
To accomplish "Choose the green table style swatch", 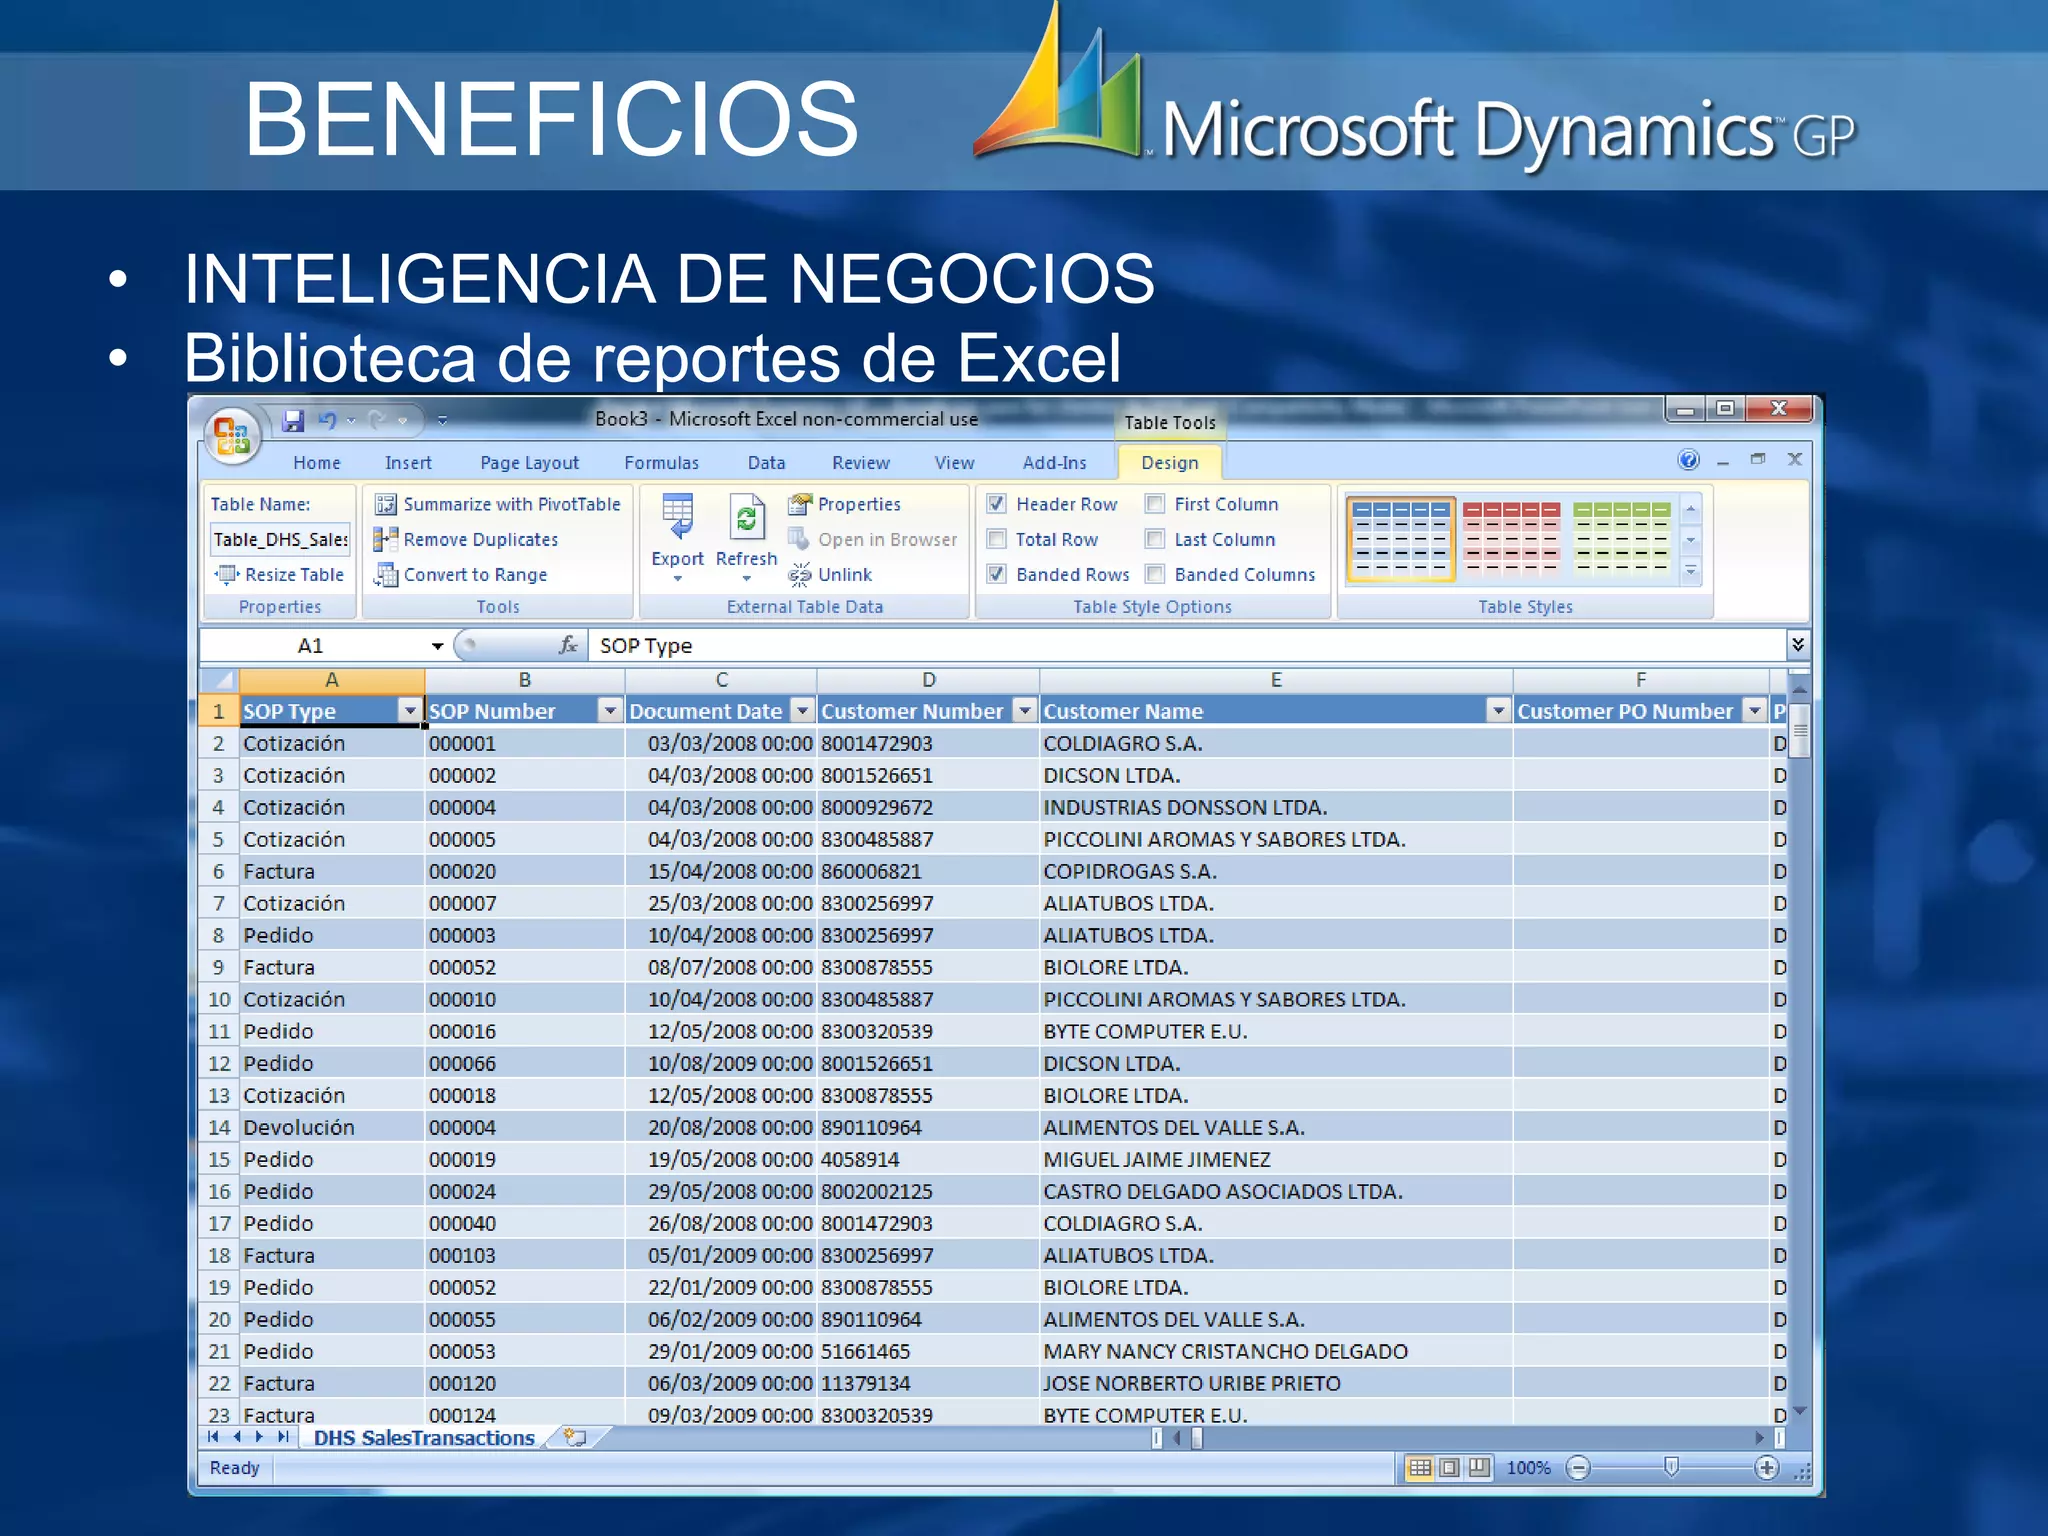I will coord(1620,539).
